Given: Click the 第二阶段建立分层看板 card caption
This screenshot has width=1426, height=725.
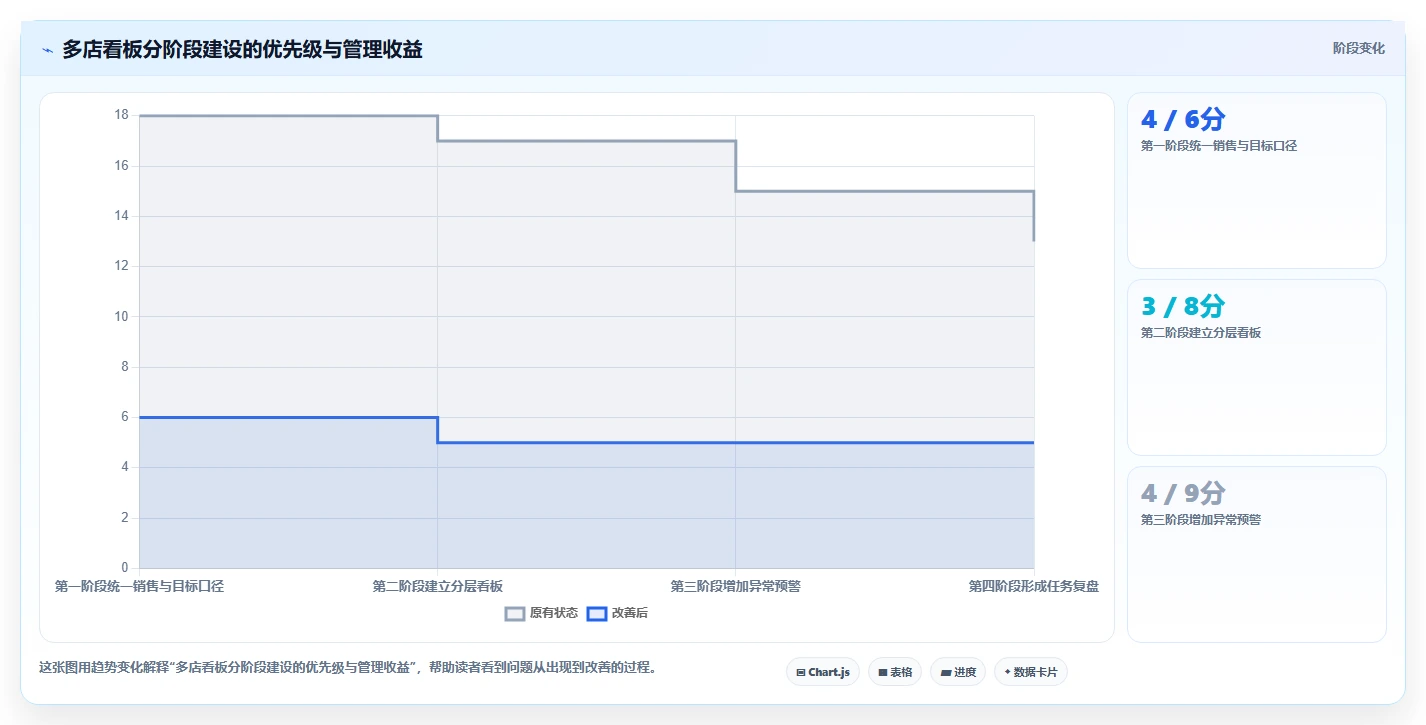Looking at the screenshot, I should [1201, 333].
